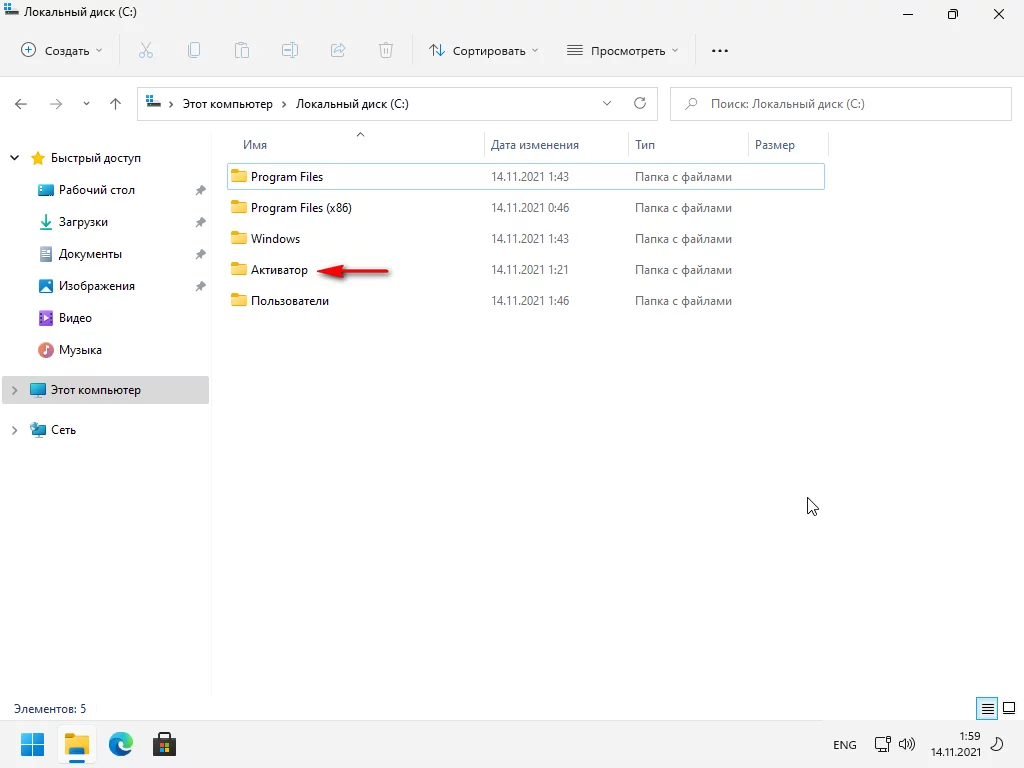Click the volume speaker tray icon

click(x=906, y=744)
